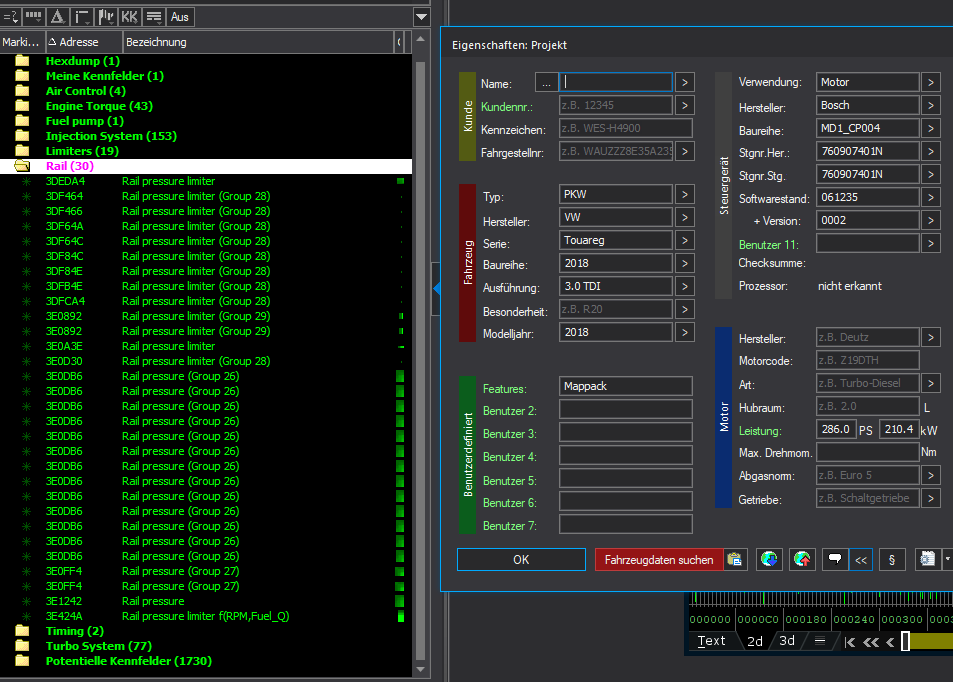
Task: Open the arrow menu next to the Hersteller VW field
Action: (685, 218)
